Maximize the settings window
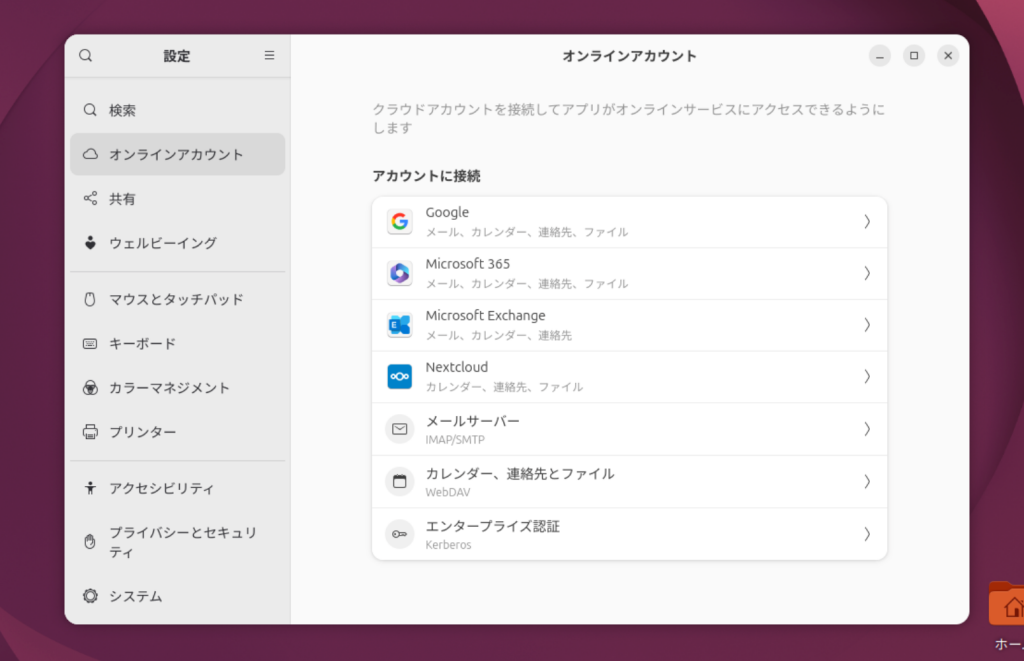Screen dimensions: 1024x661 pos(914,56)
